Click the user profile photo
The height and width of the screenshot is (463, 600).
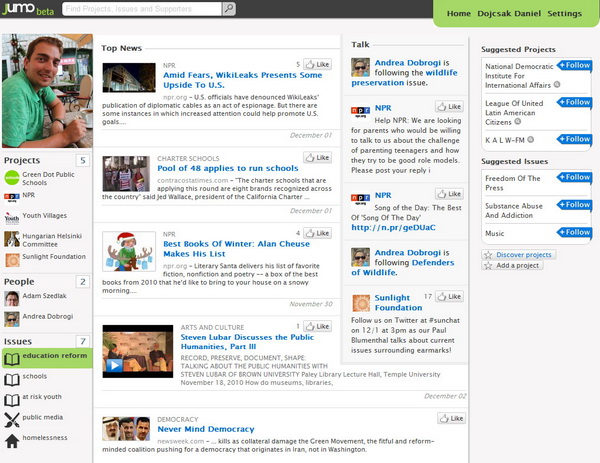(x=47, y=91)
